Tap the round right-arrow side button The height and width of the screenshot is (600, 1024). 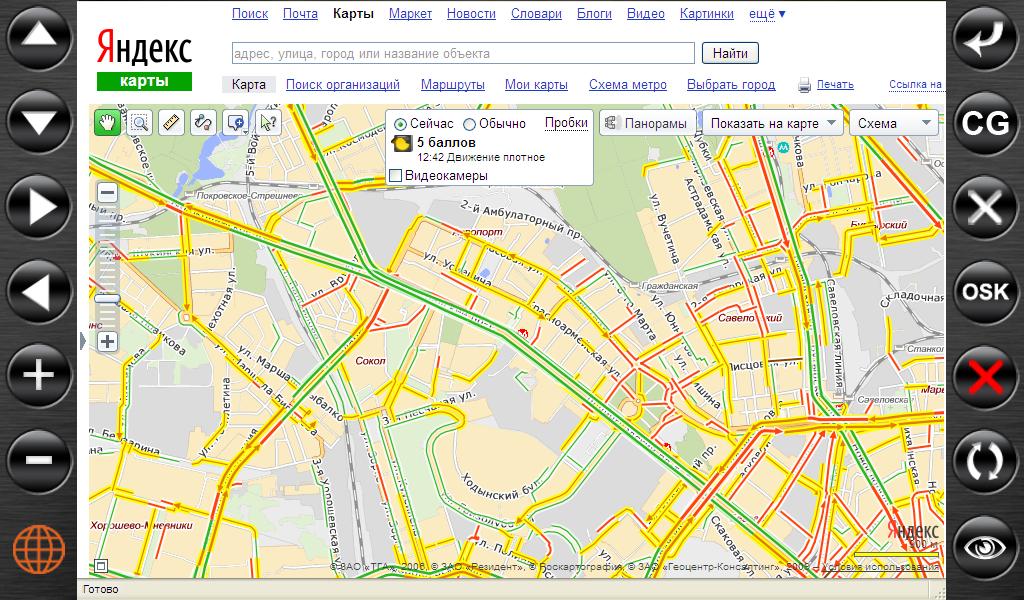(x=39, y=206)
